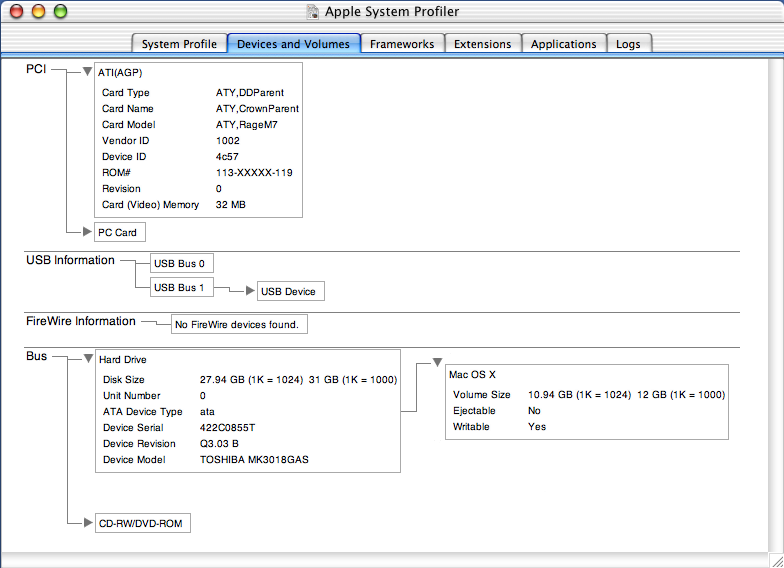This screenshot has height=568, width=784.
Task: Expand the USB Device disclosure triangle
Action: click(250, 290)
